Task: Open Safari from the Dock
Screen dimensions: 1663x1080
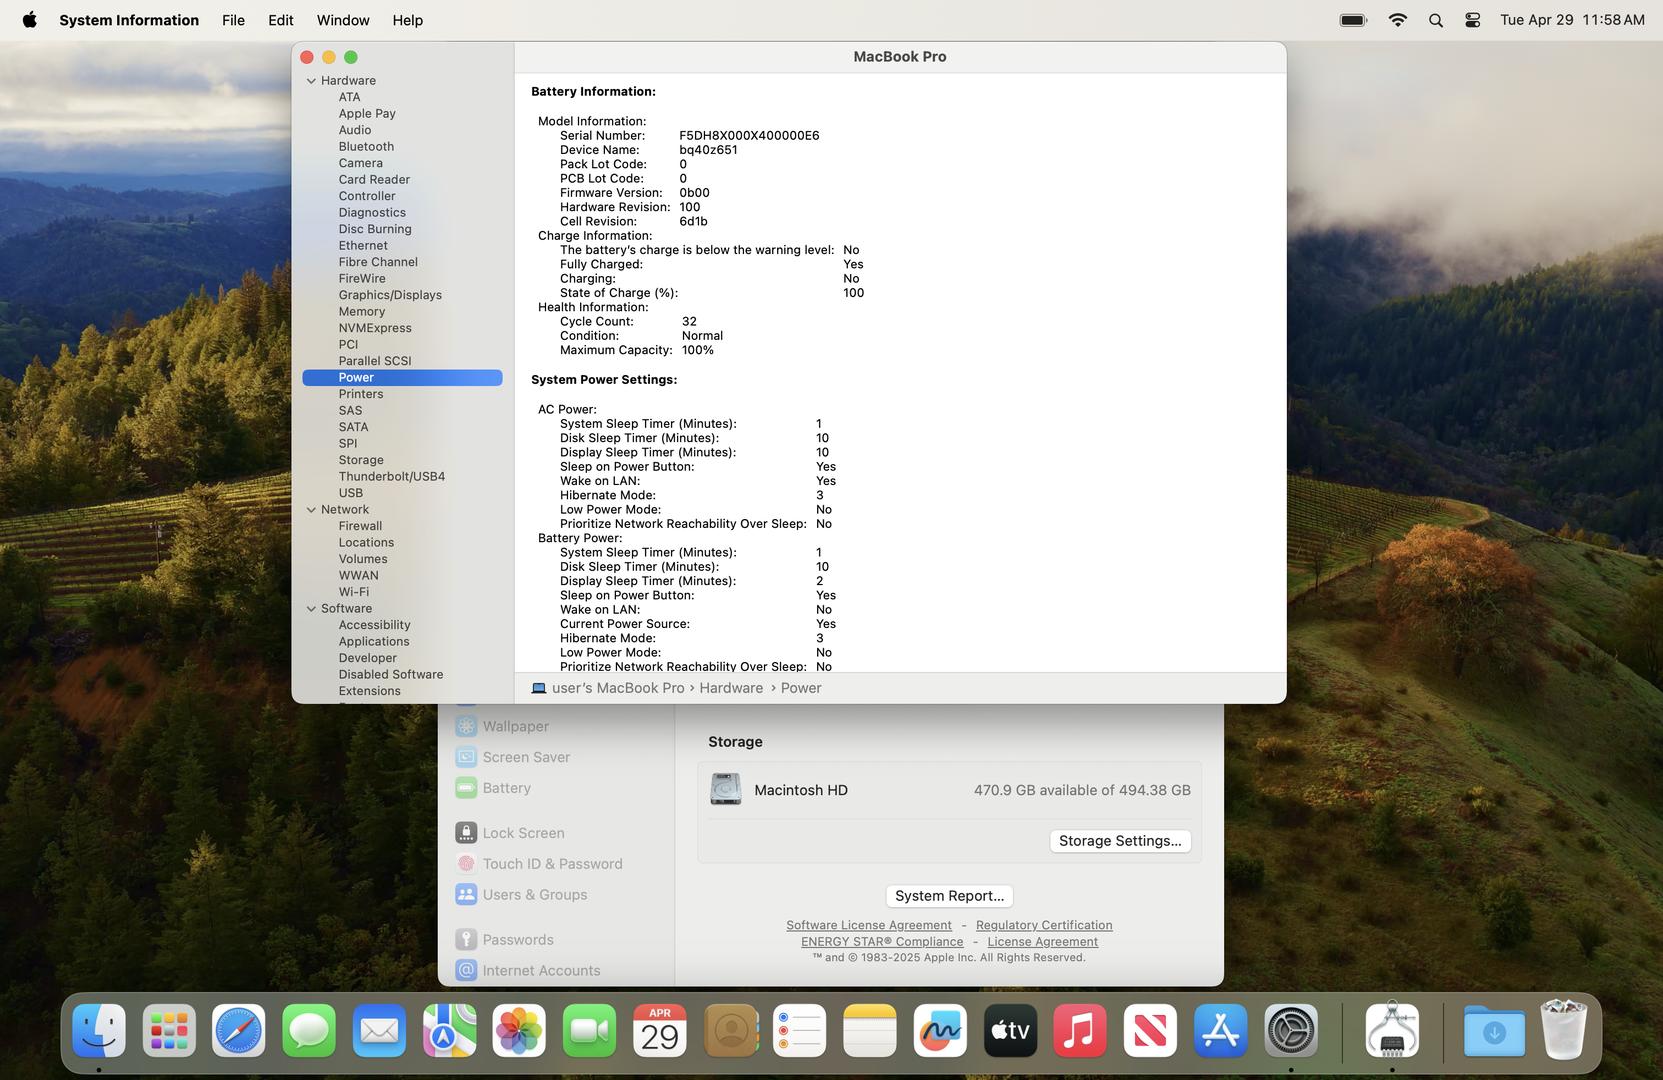Action: (238, 1031)
